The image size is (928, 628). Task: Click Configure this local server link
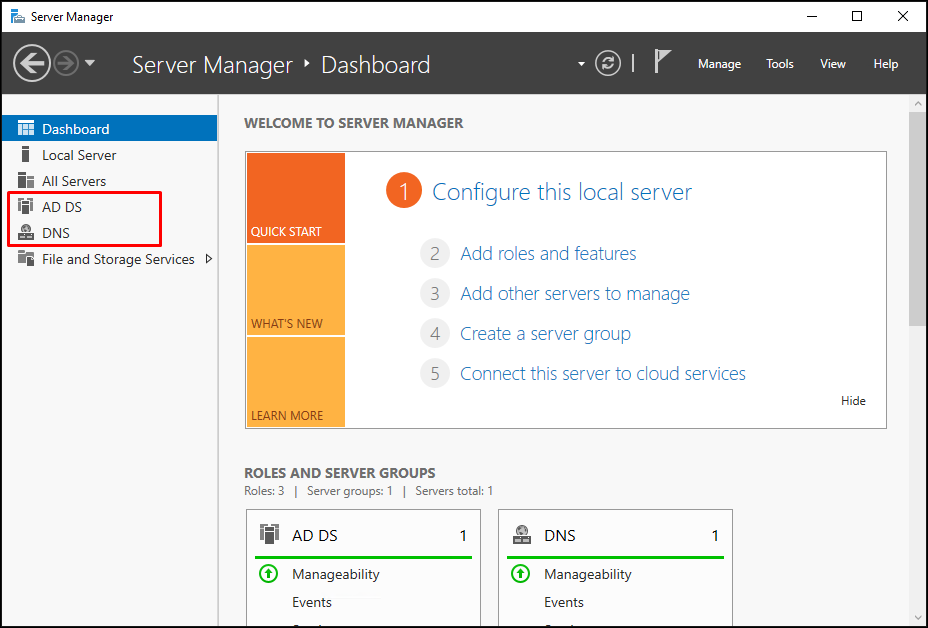(x=562, y=192)
